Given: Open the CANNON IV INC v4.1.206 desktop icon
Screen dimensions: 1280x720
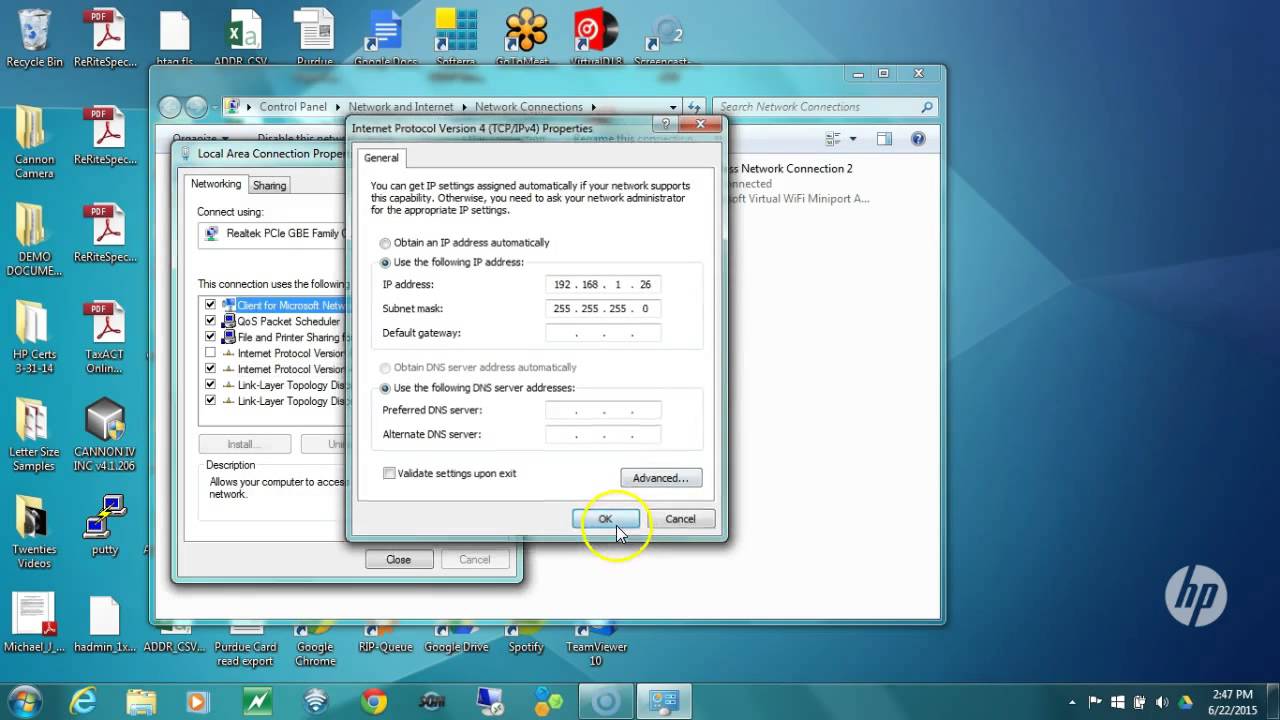Looking at the screenshot, I should [x=105, y=434].
